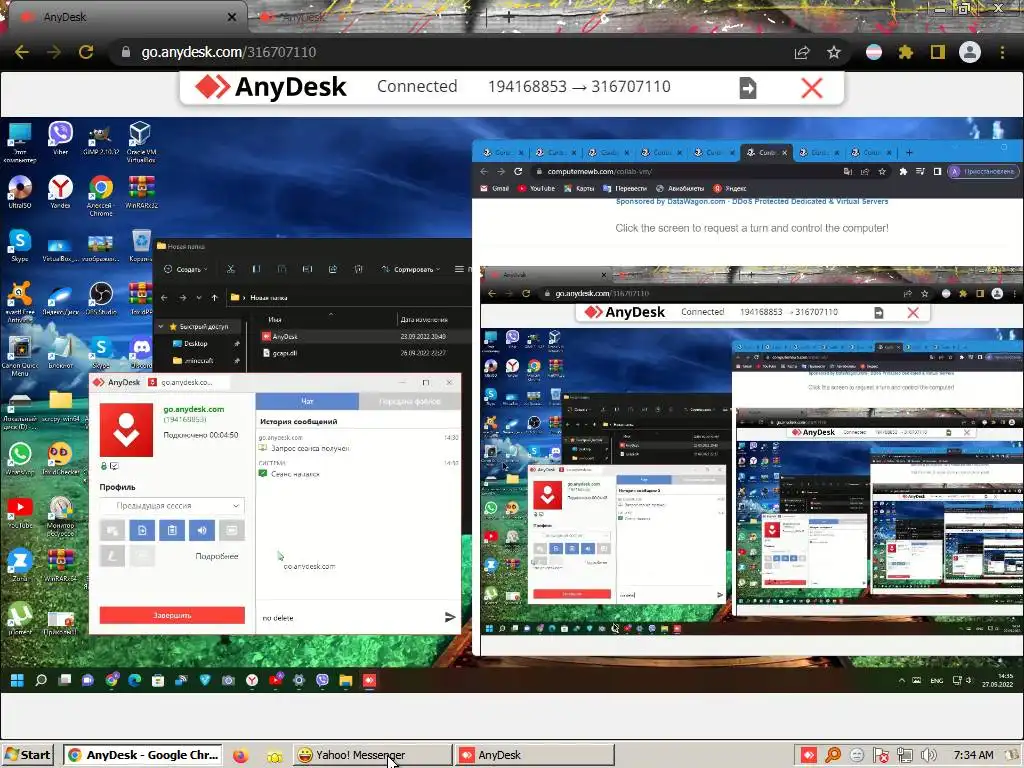The image size is (1024, 768).
Task: Toggle file transfer permission in AnyDesk panel
Action: [x=142, y=530]
